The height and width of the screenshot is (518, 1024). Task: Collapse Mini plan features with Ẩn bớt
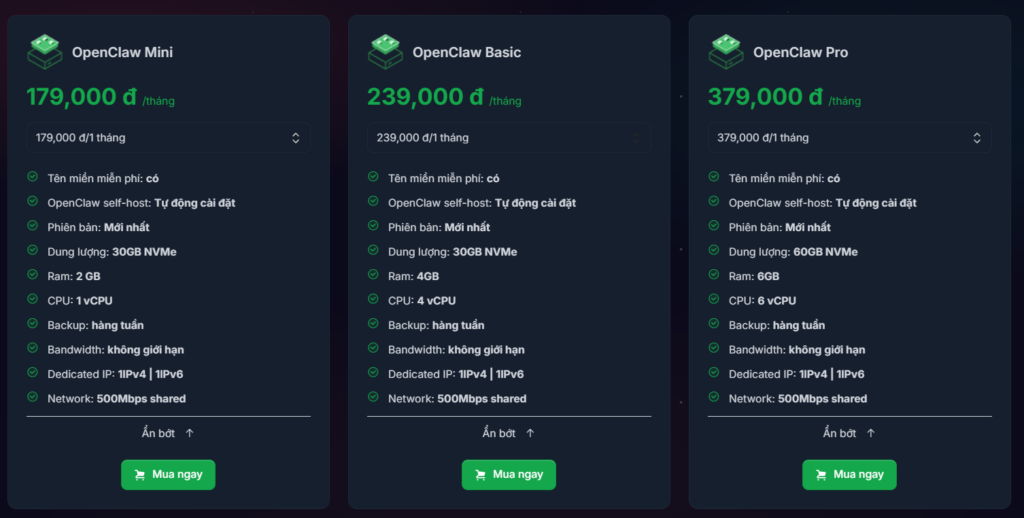pos(160,433)
